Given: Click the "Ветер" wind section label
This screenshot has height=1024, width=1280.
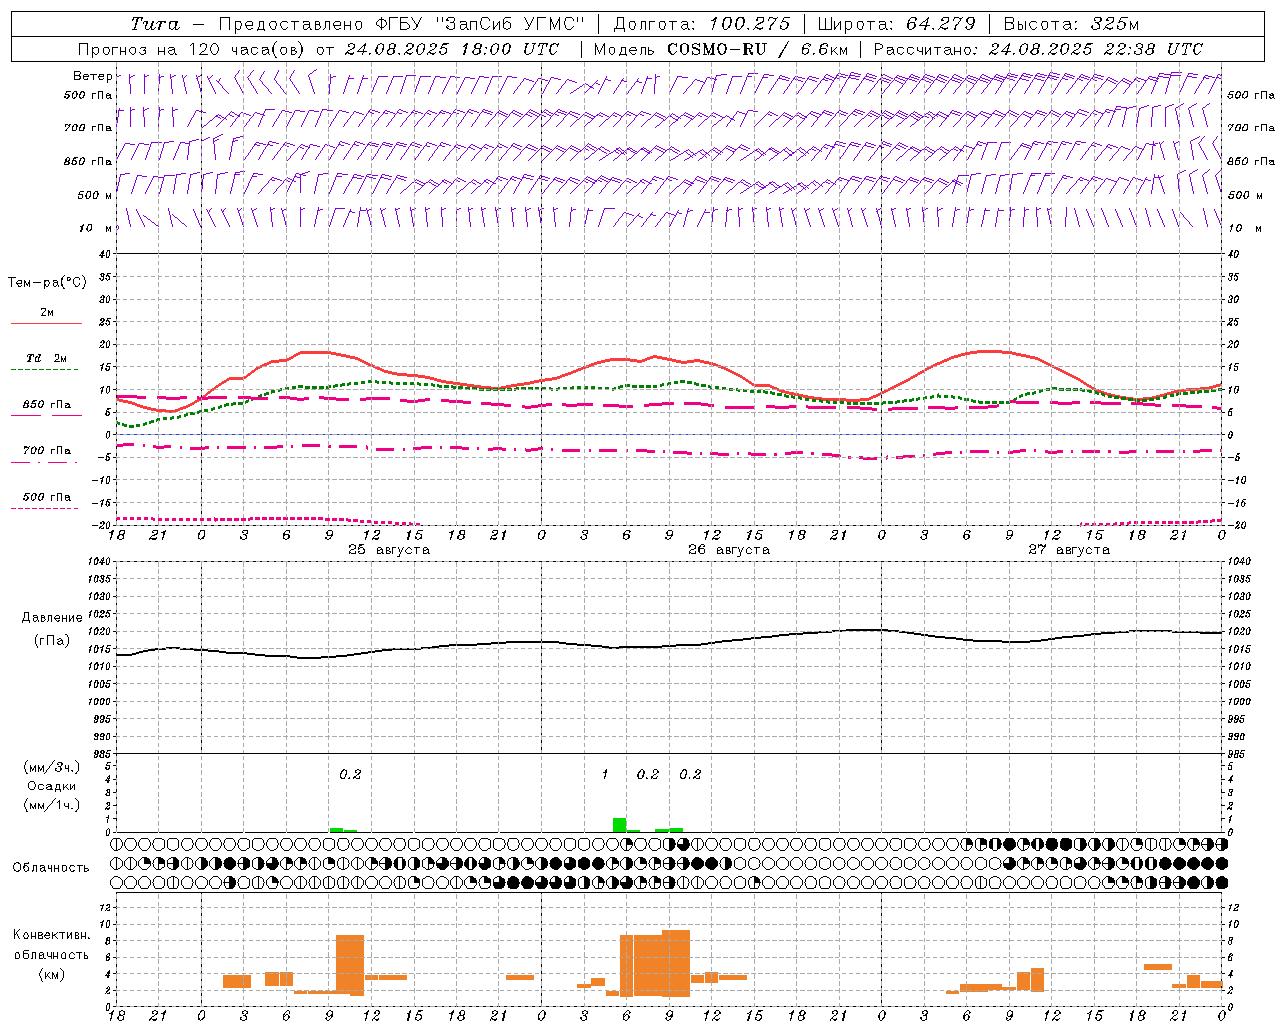Looking at the screenshot, I should pyautogui.click(x=92, y=76).
